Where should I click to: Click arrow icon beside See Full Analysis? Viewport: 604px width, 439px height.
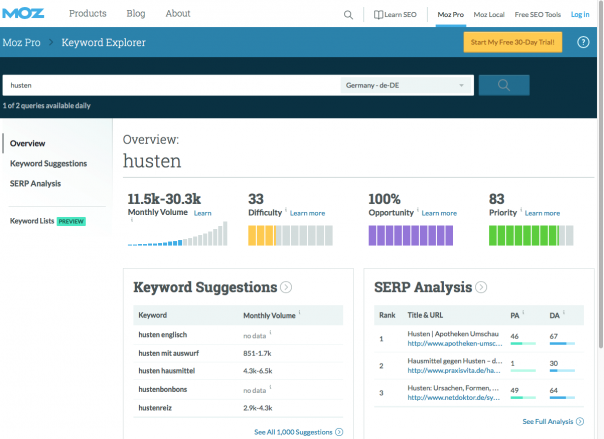pos(580,422)
